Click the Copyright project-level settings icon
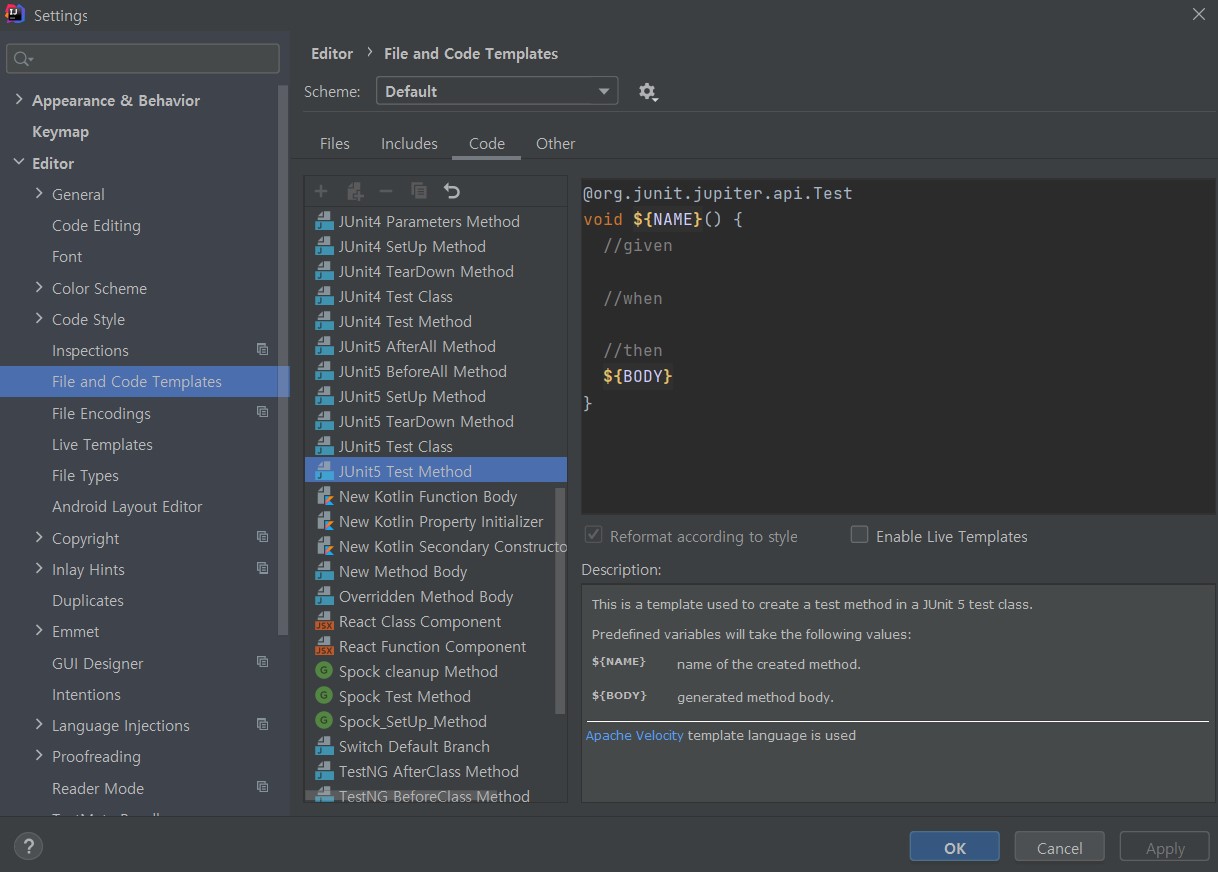This screenshot has height=872, width=1218. tap(262, 538)
